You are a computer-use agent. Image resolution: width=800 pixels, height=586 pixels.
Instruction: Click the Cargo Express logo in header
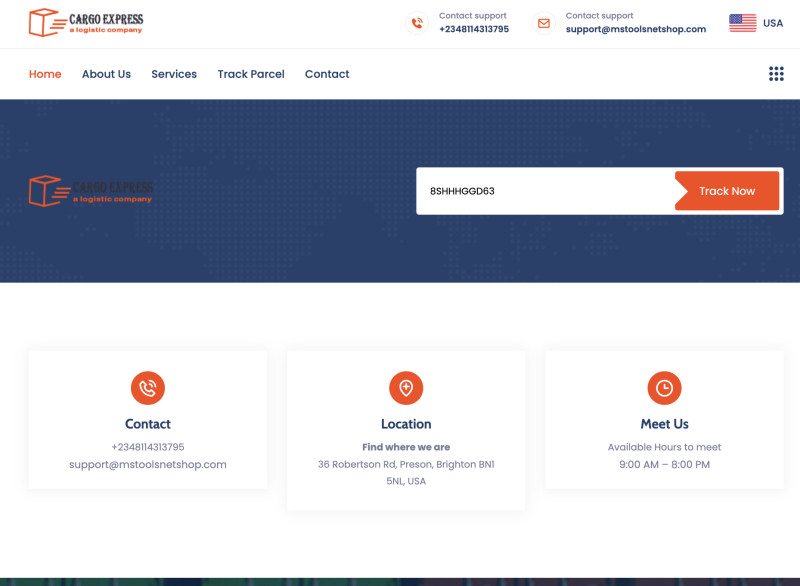point(86,22)
